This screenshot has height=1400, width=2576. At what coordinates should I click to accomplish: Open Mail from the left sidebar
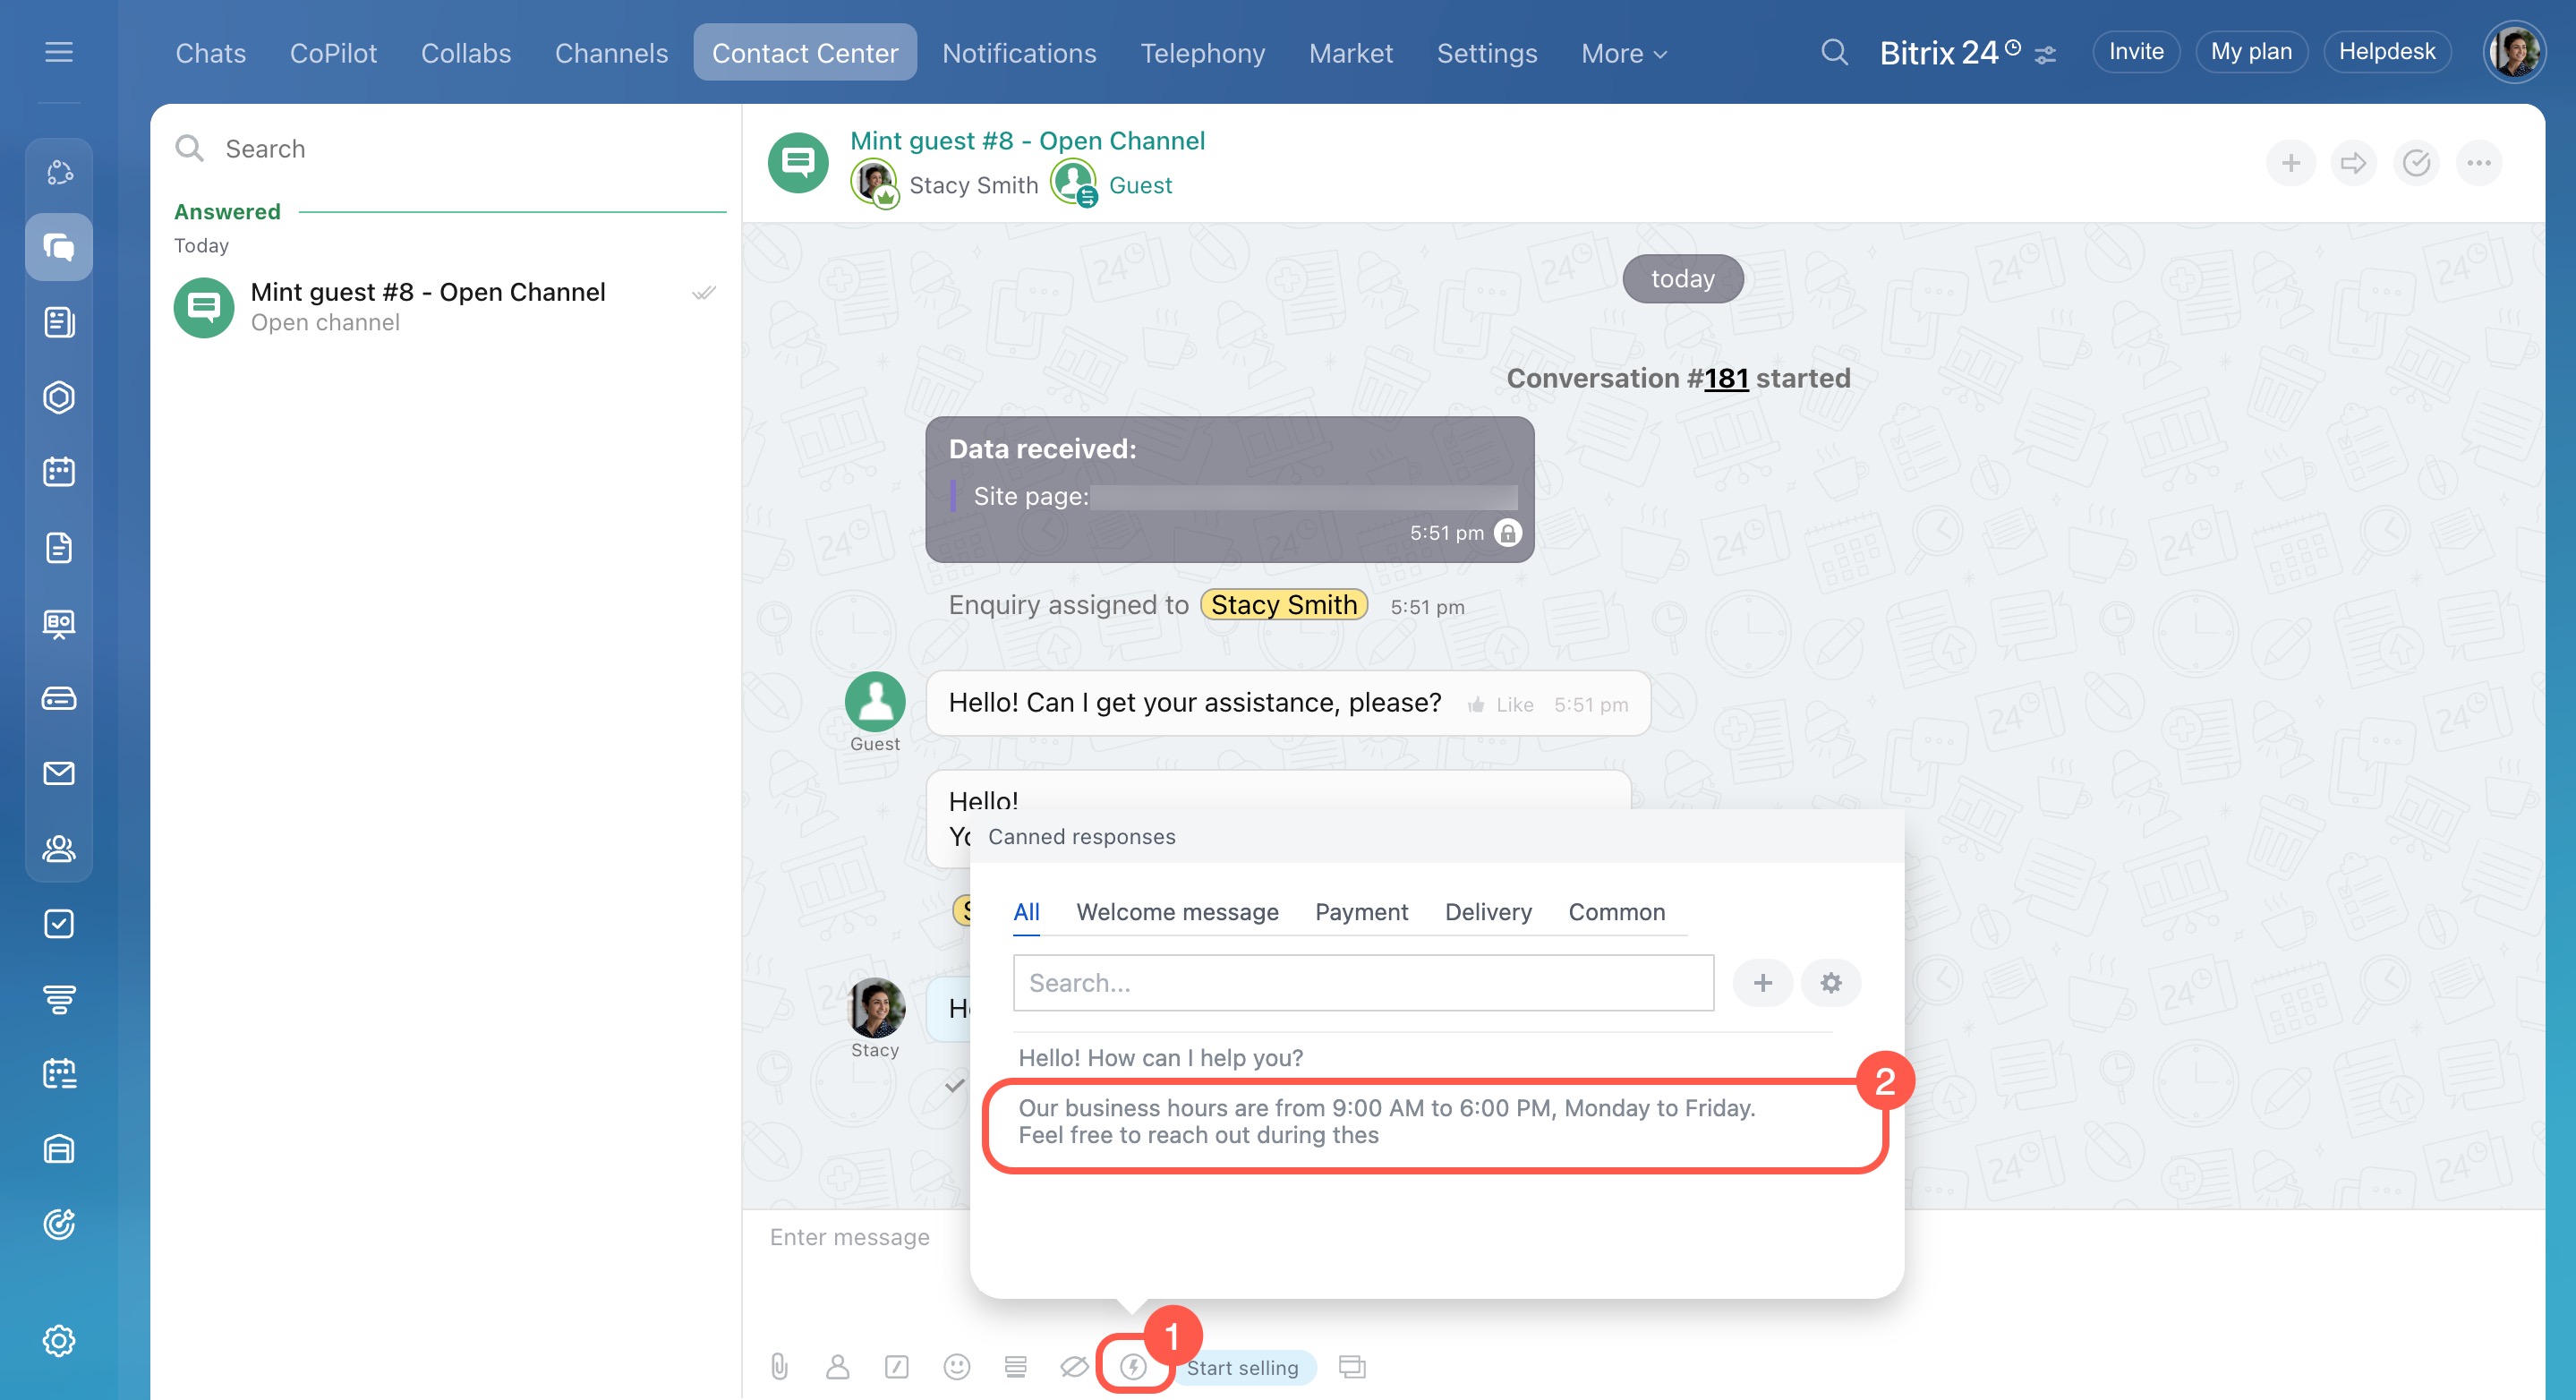point(59,773)
